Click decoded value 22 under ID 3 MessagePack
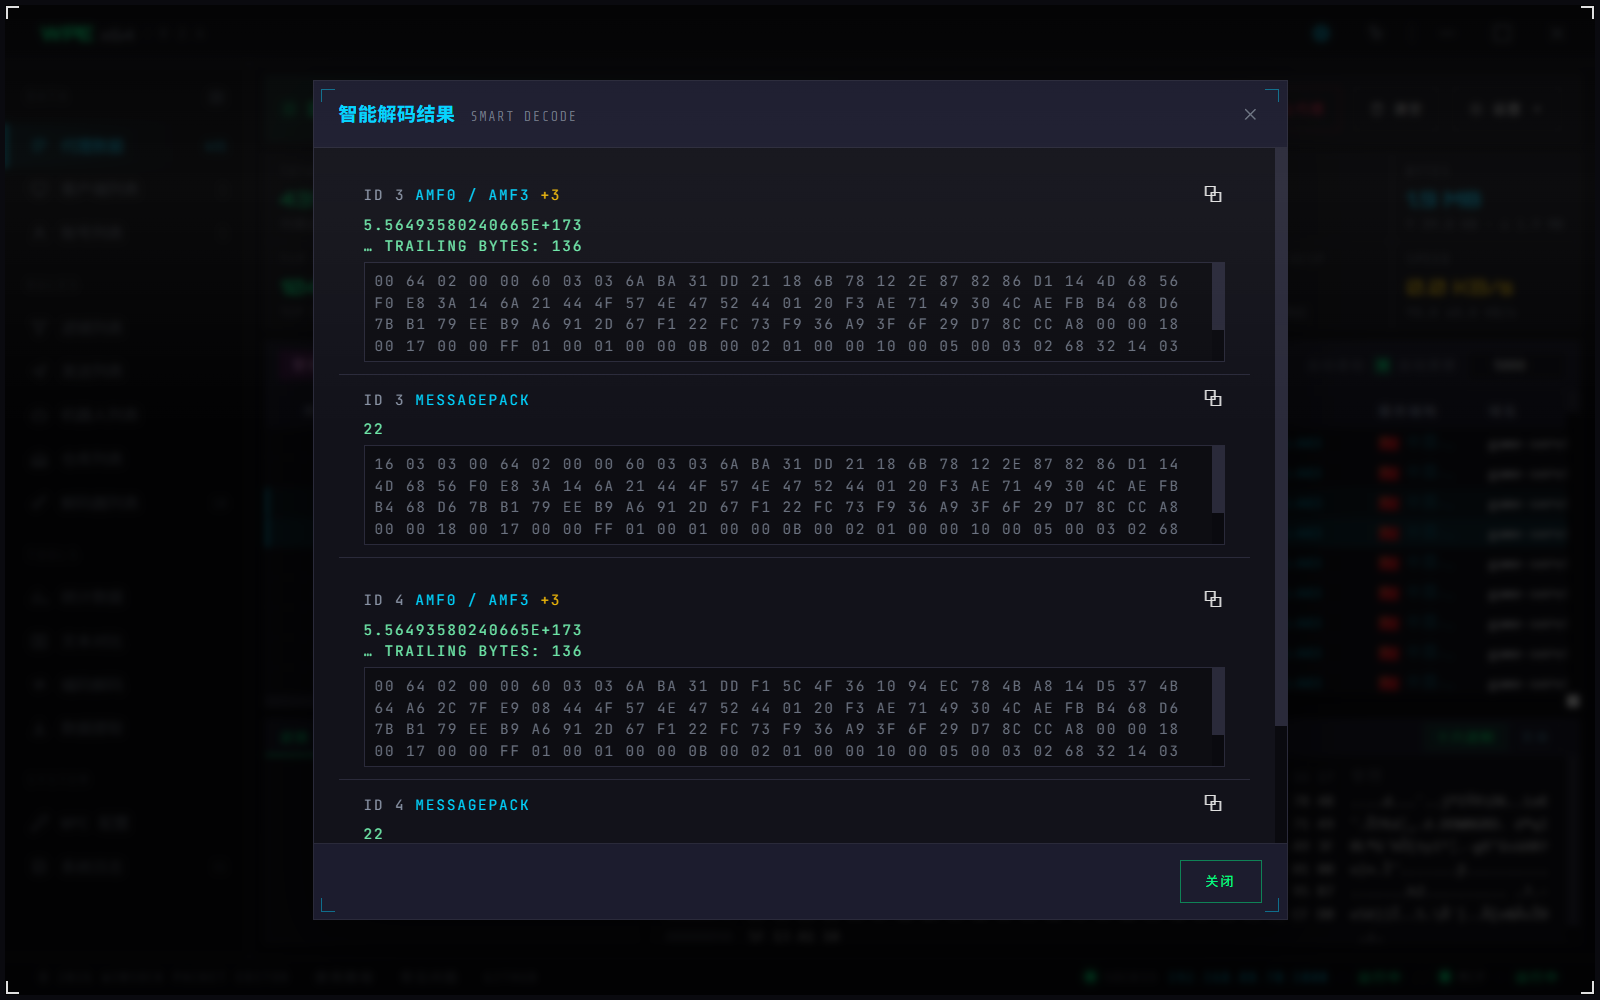The image size is (1600, 1000). tap(373, 429)
